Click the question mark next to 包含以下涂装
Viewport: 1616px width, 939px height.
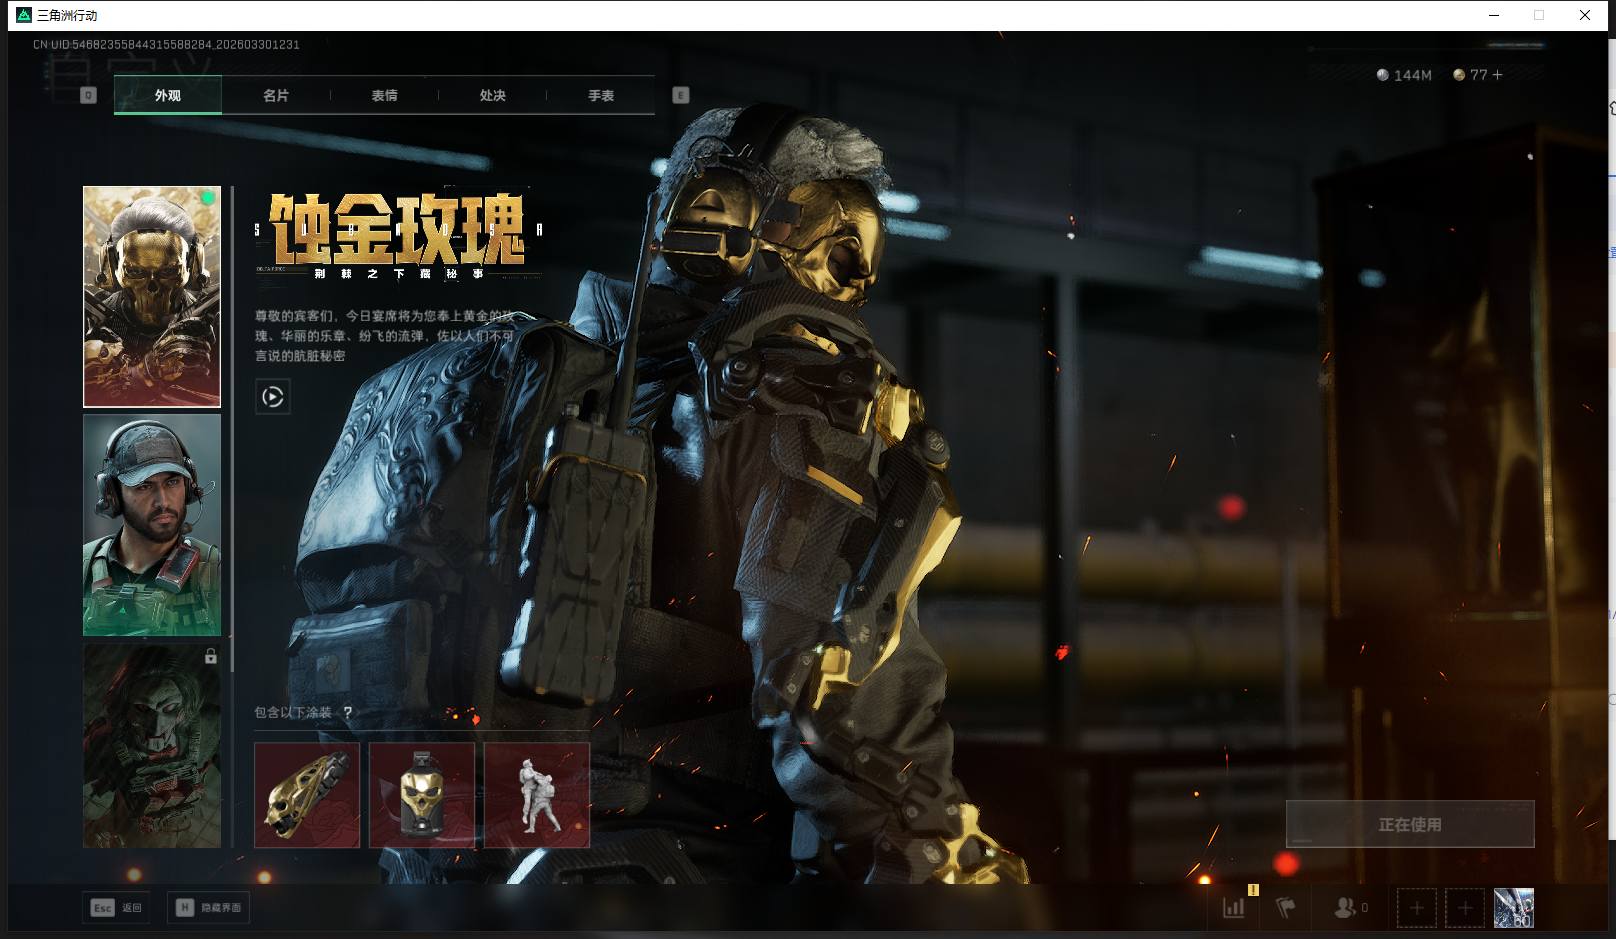point(347,713)
